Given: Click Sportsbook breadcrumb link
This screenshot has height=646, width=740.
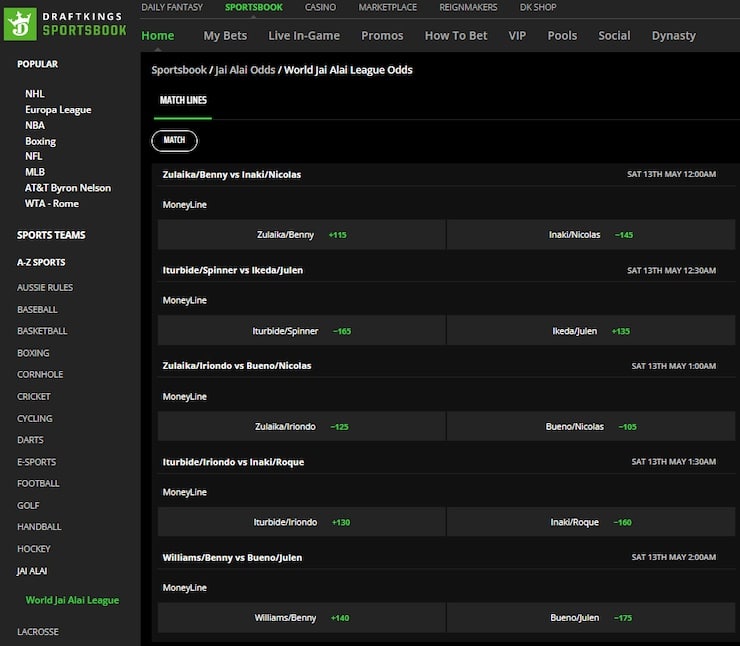Looking at the screenshot, I should [179, 70].
